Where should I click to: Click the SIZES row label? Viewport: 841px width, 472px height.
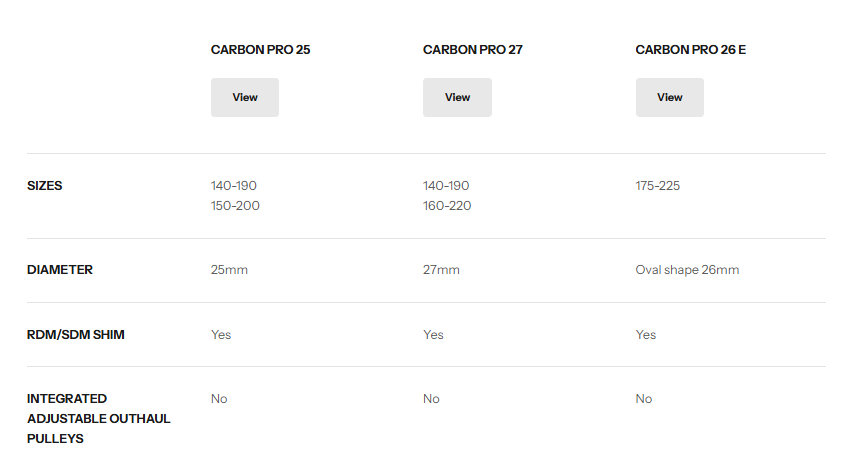[x=45, y=186]
